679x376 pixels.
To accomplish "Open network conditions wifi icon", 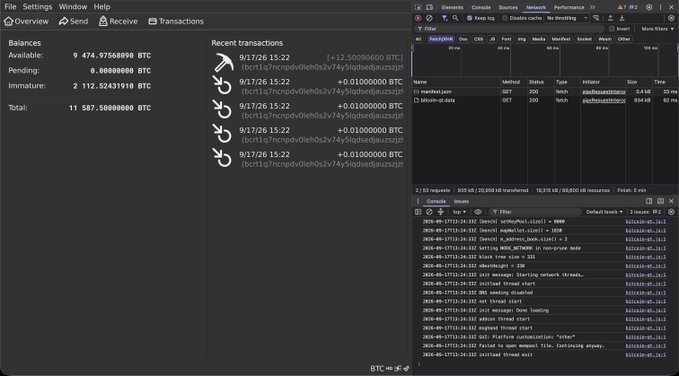I will click(596, 18).
